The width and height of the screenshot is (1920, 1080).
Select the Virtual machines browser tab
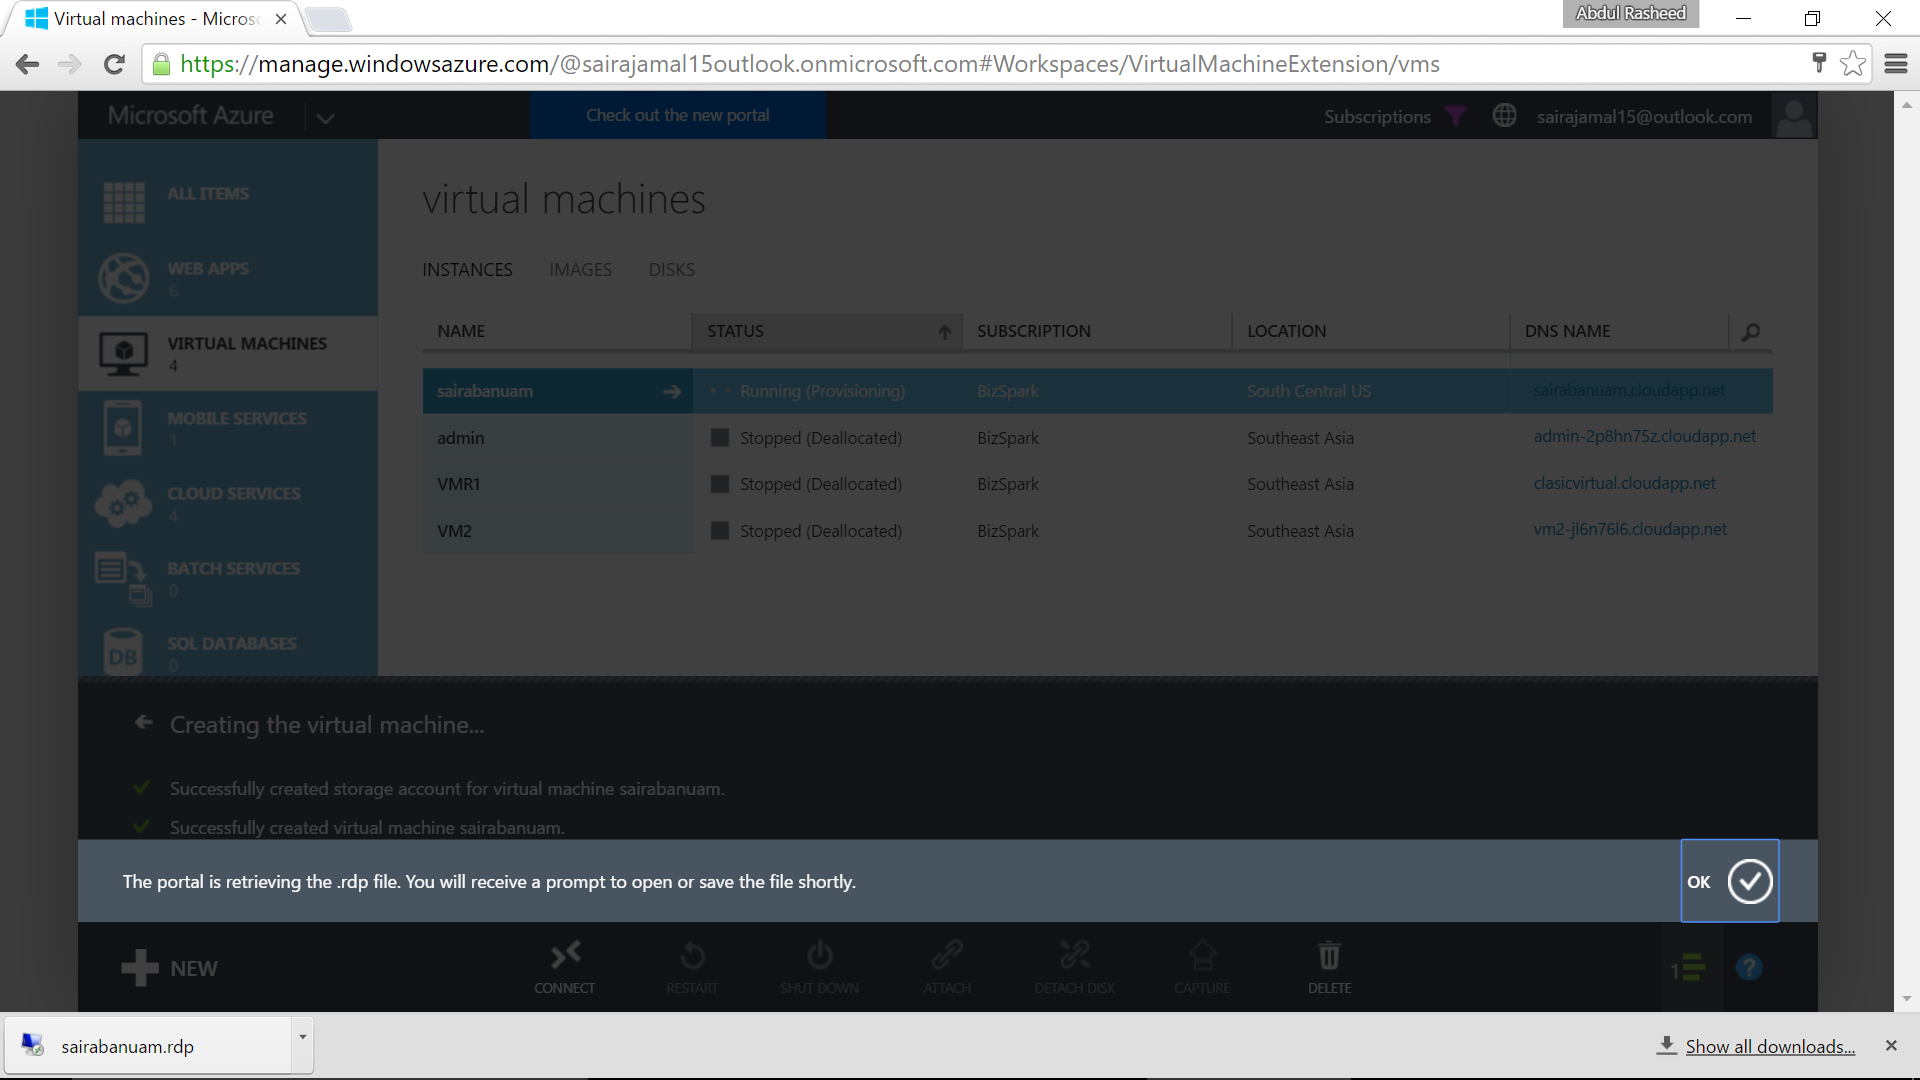pyautogui.click(x=155, y=19)
